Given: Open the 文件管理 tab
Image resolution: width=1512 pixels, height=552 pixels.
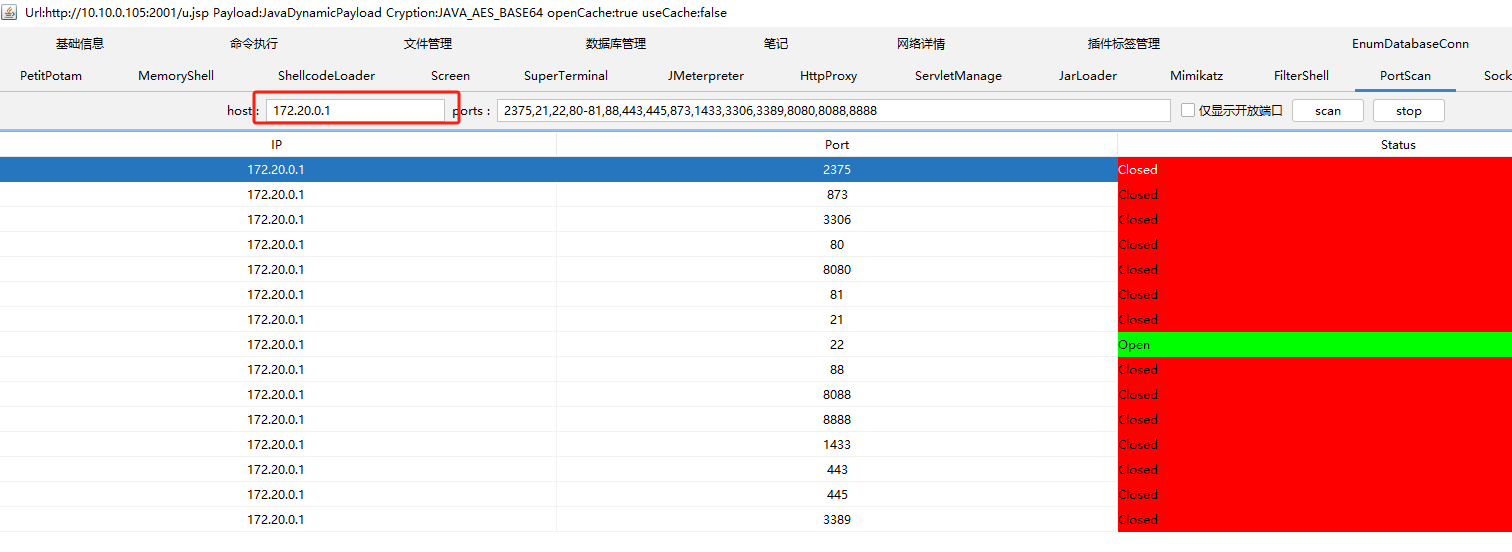Looking at the screenshot, I should click(428, 44).
